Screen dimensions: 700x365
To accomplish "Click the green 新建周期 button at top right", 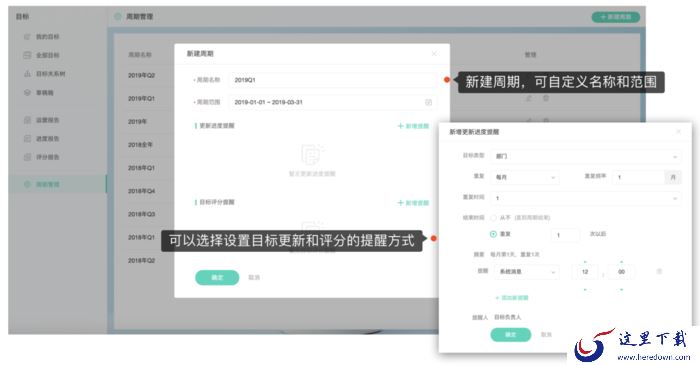I will click(616, 17).
